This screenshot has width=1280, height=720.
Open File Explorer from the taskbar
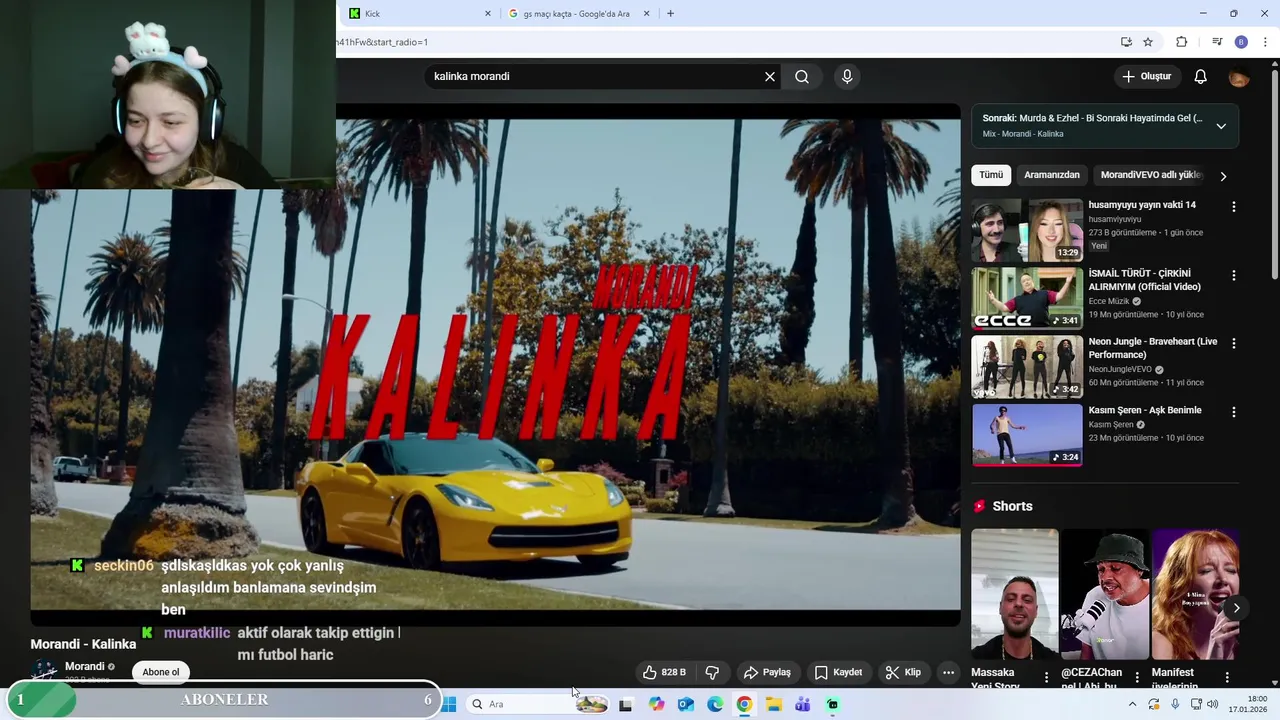pyautogui.click(x=774, y=704)
